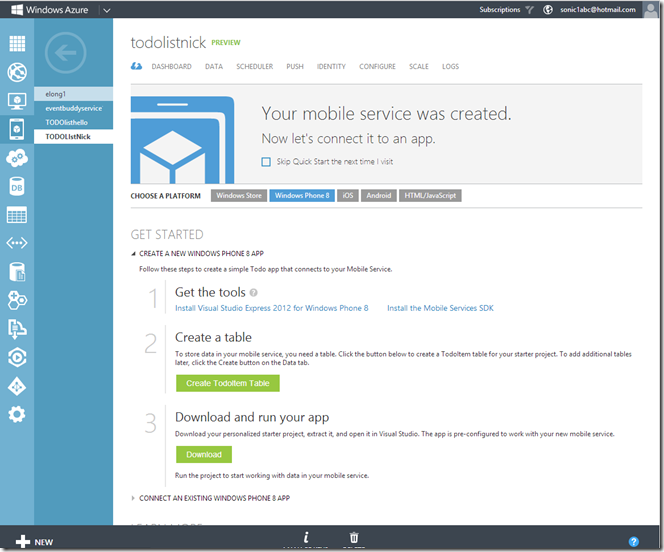Switch to the Scale tab
This screenshot has height=552, width=664.
419,66
